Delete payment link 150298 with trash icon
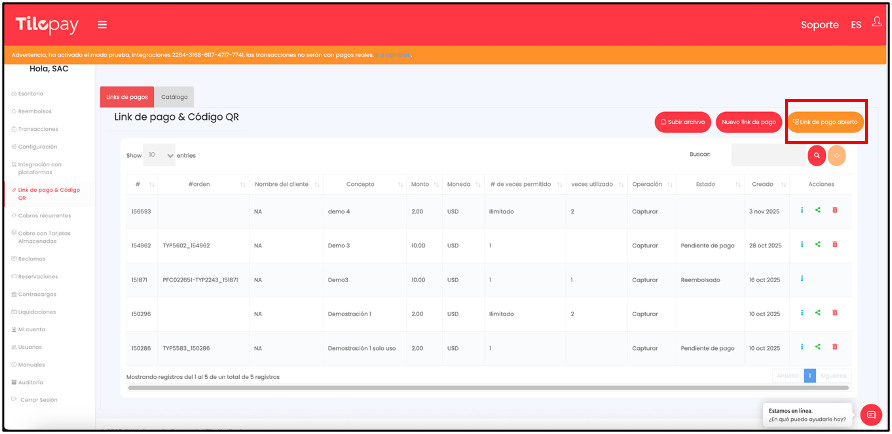 coord(835,313)
